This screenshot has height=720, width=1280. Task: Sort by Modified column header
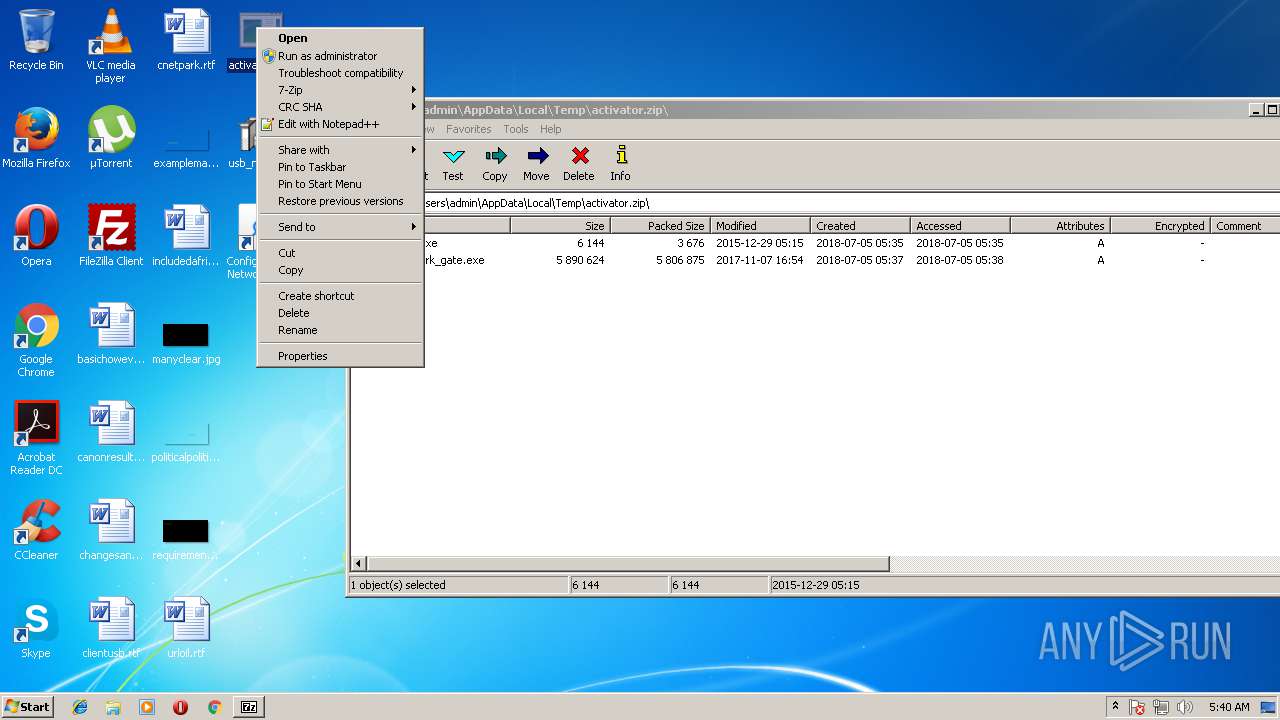point(760,226)
